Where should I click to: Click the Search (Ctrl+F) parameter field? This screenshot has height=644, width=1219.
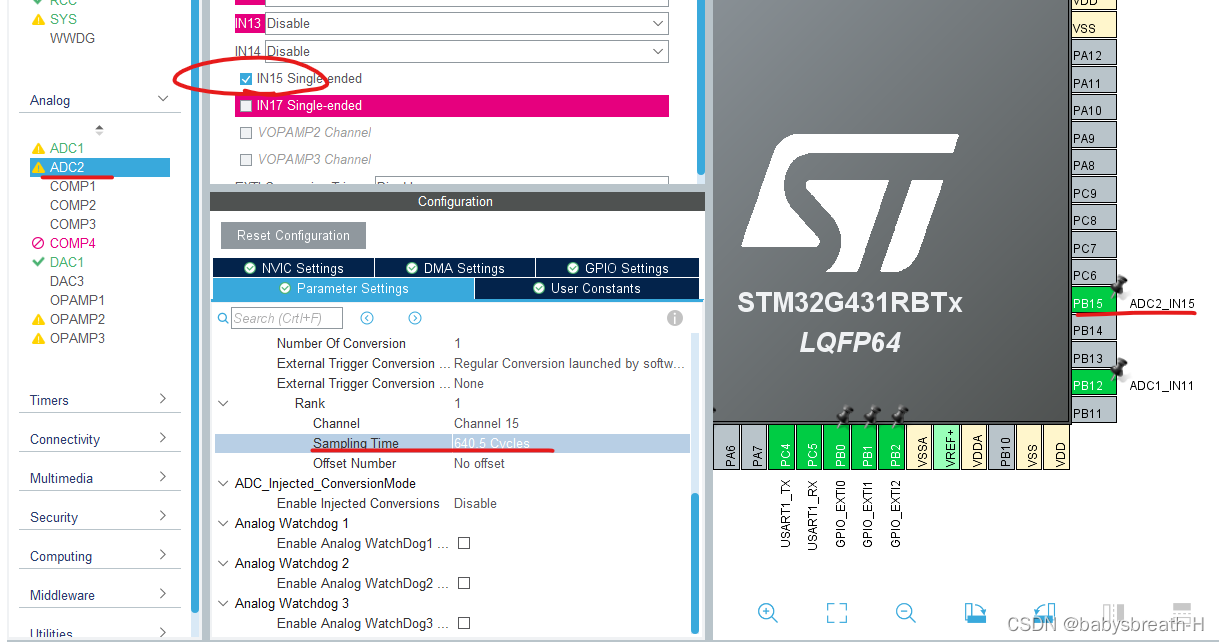(287, 318)
